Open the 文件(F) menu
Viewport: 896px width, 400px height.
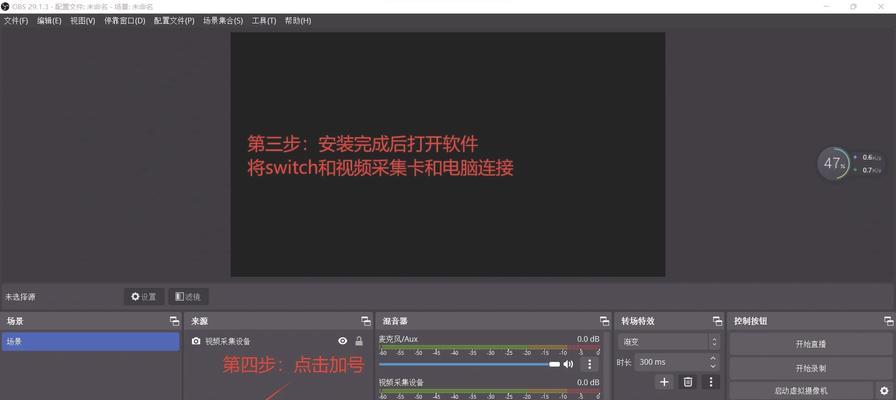(x=16, y=21)
